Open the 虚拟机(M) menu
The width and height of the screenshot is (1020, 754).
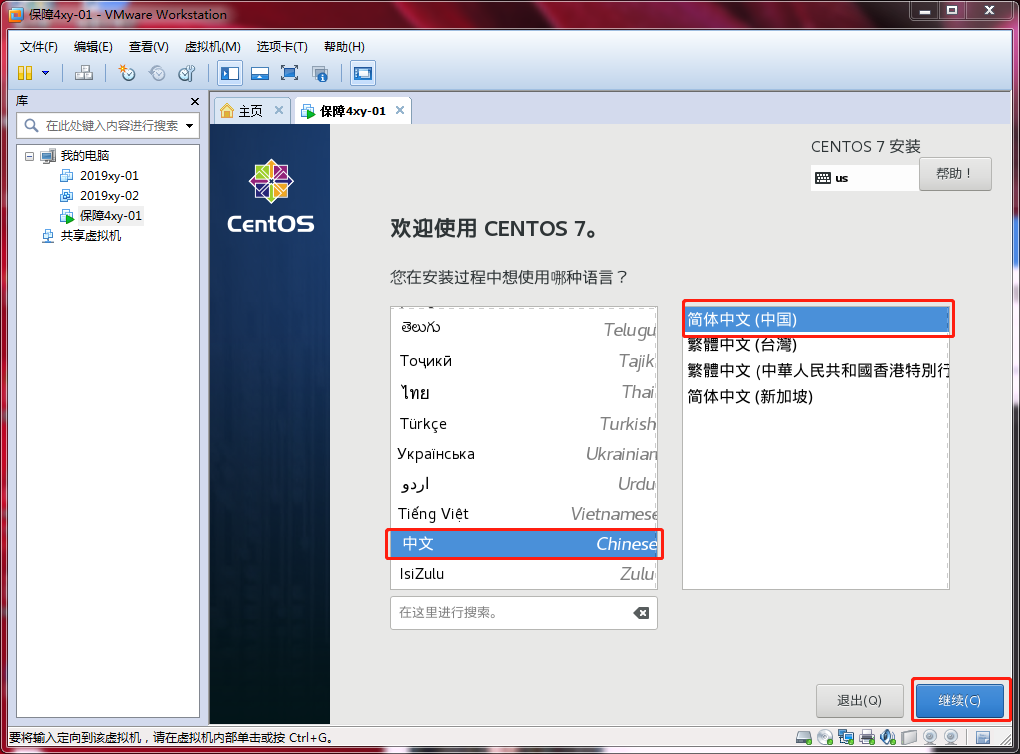(x=213, y=47)
